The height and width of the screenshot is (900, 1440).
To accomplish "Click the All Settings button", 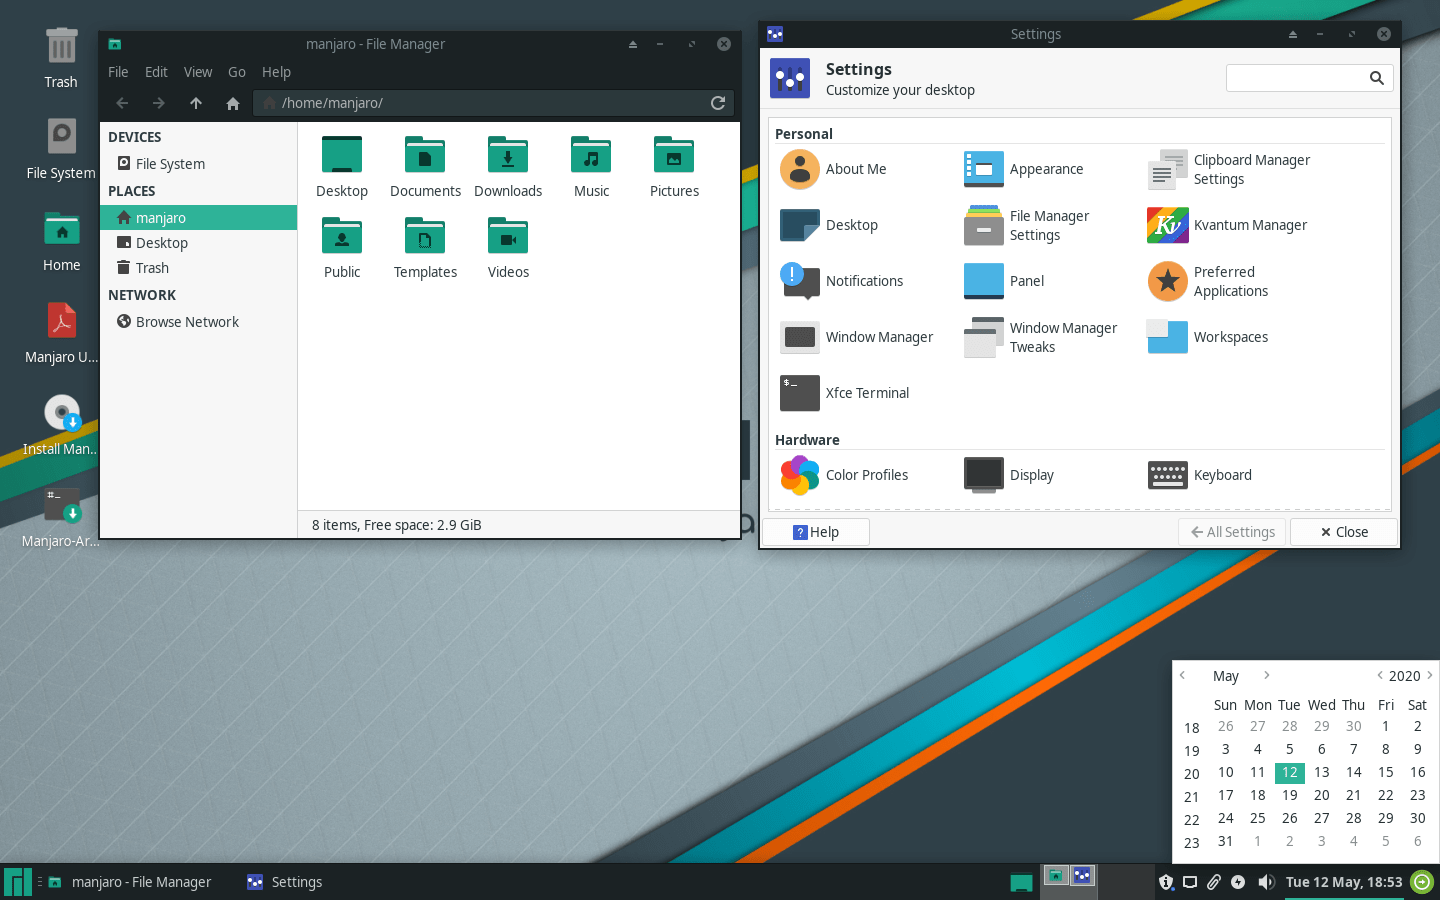I will [x=1231, y=532].
